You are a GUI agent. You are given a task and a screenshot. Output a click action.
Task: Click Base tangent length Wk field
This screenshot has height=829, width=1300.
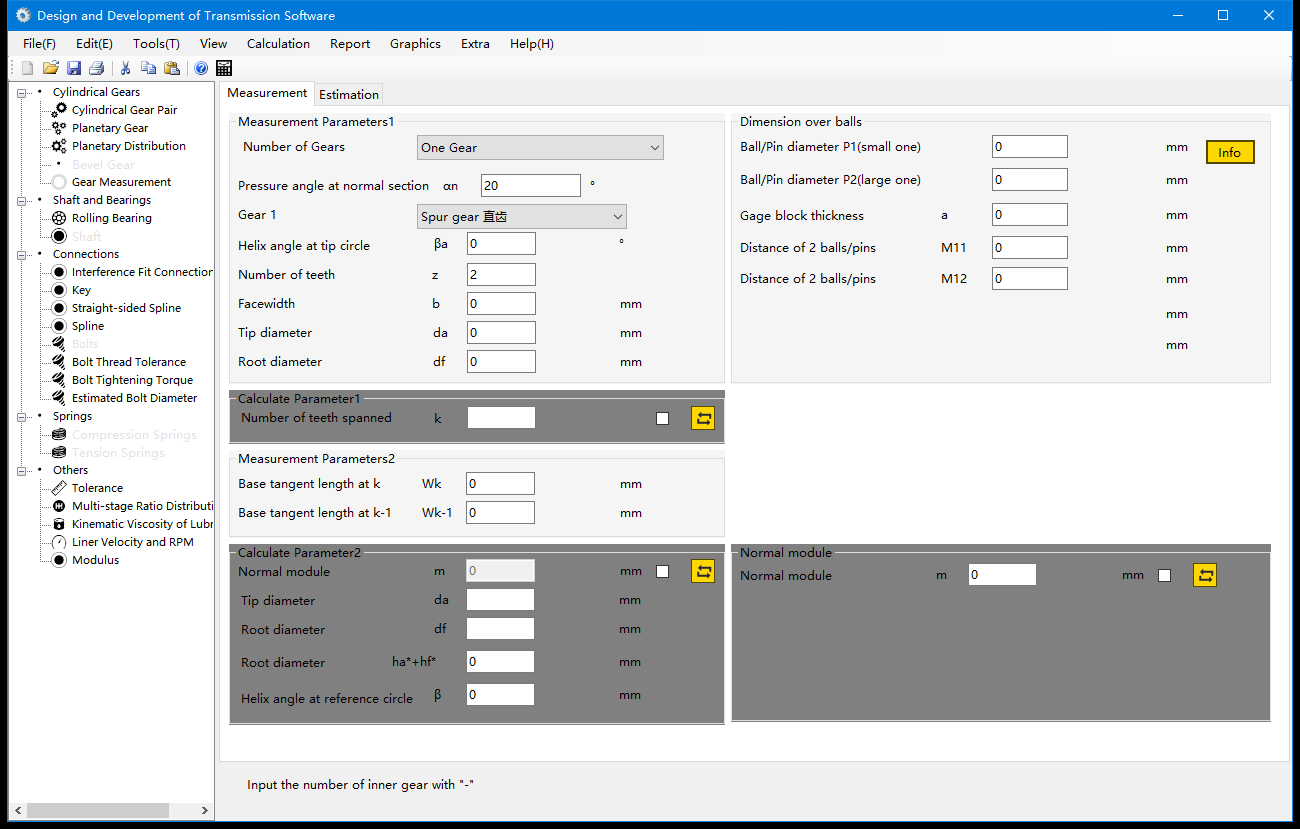point(501,484)
